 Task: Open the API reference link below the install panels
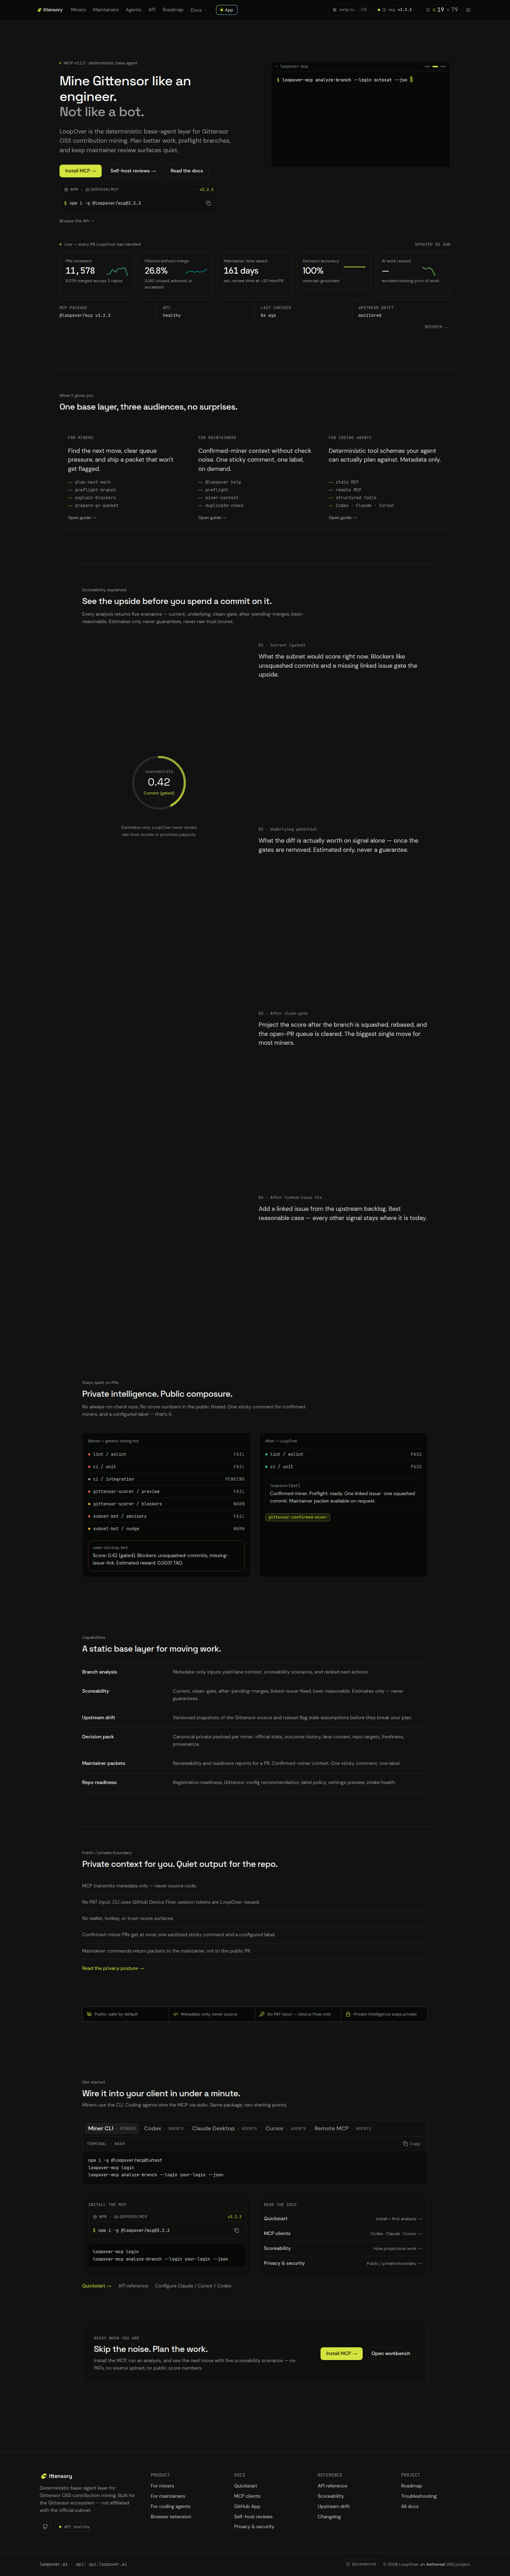coord(133,2286)
